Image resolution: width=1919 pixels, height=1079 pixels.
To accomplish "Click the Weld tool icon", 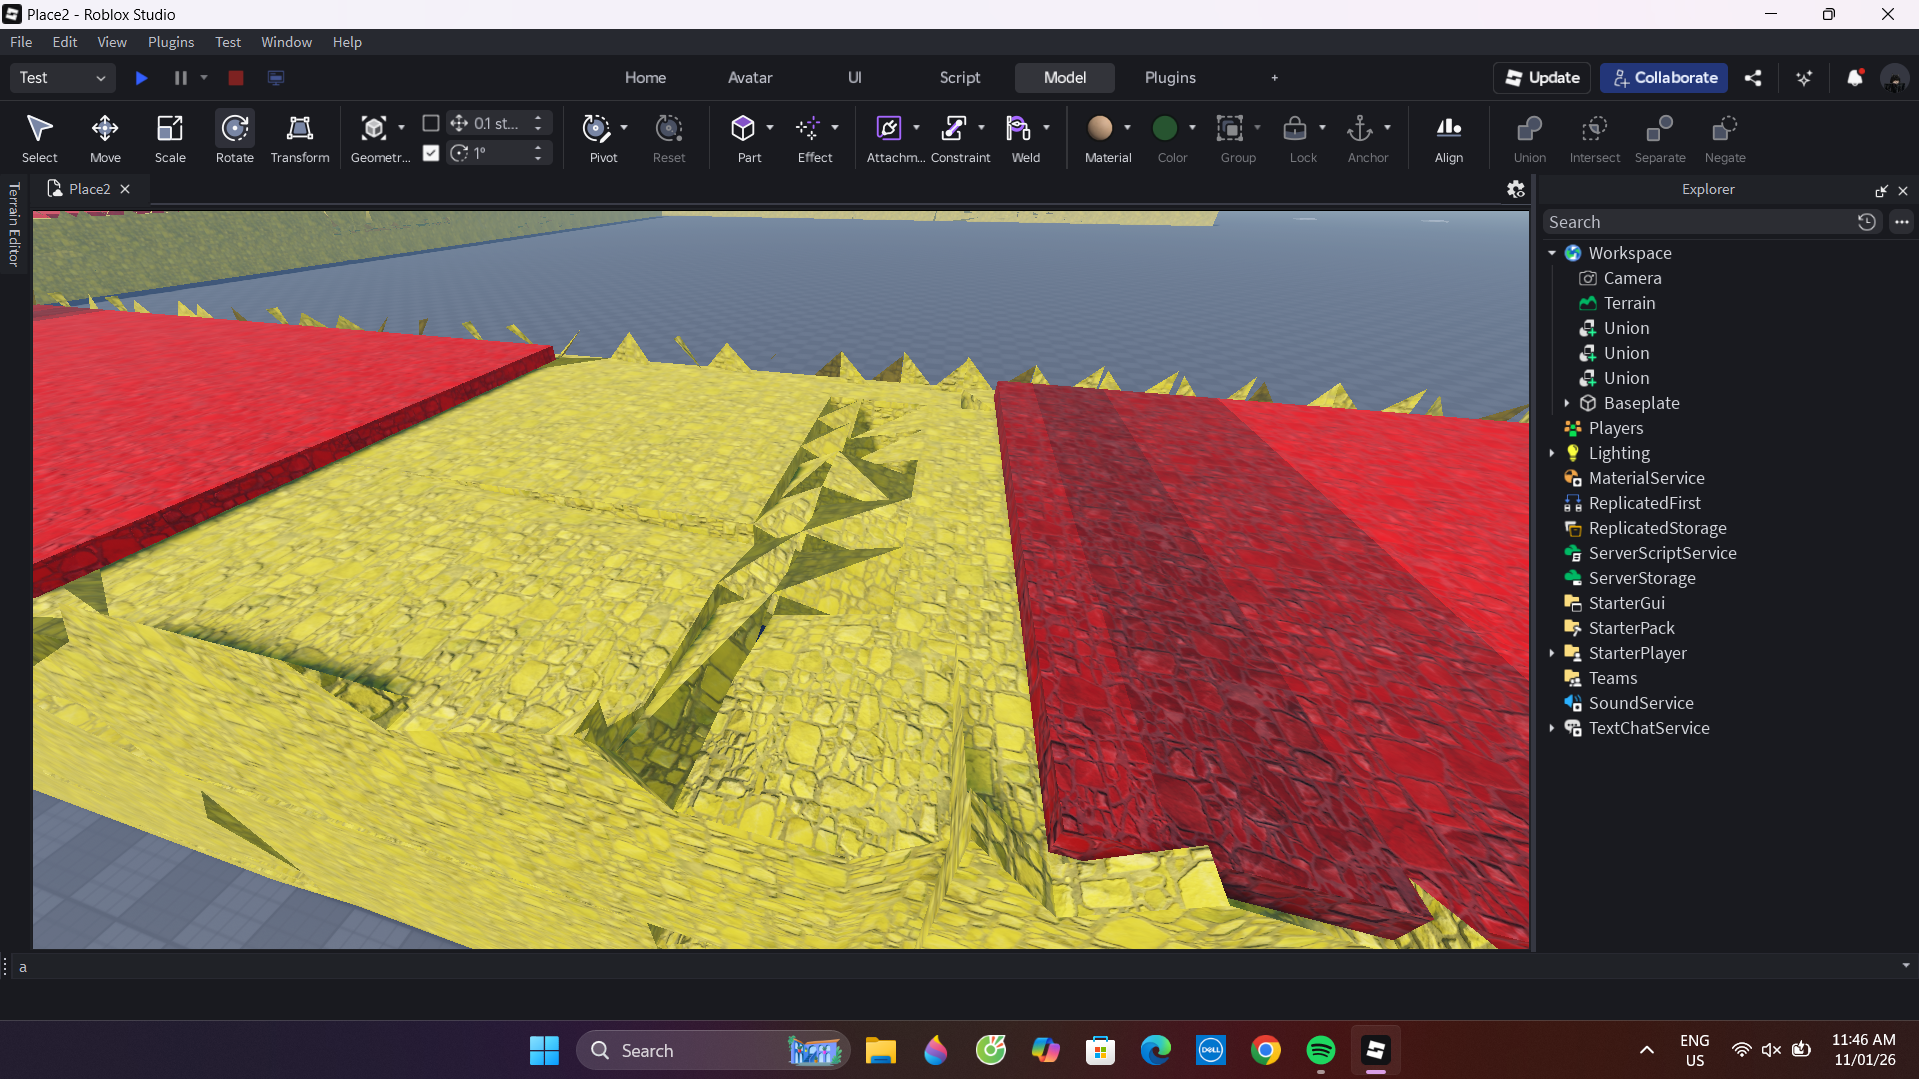I will (1019, 137).
